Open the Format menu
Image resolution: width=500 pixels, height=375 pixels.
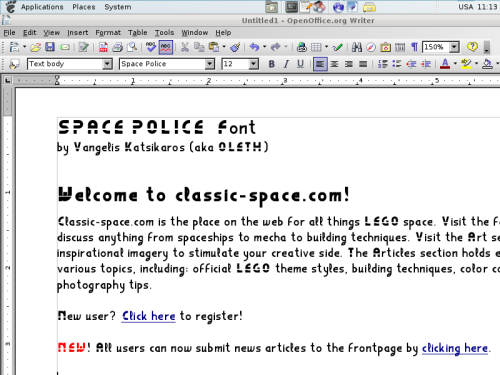[108, 33]
